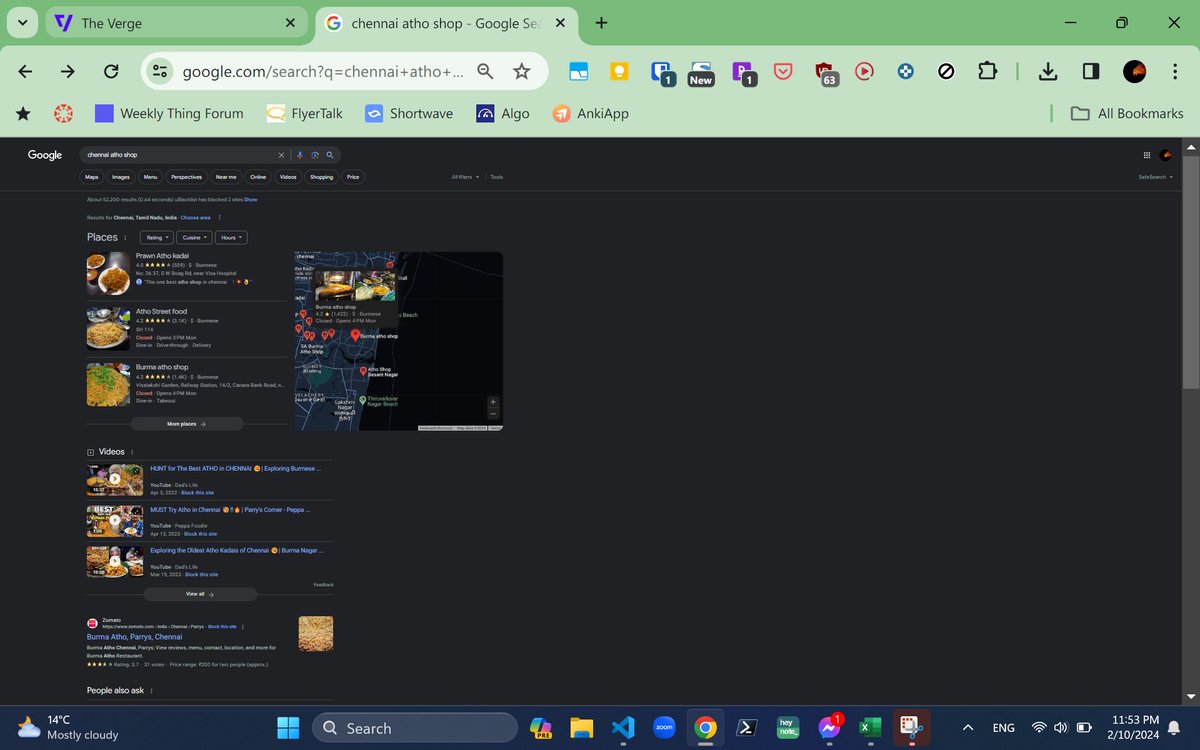This screenshot has height=750, width=1200.
Task: Open the Hours filter dropdown
Action: pos(230,238)
